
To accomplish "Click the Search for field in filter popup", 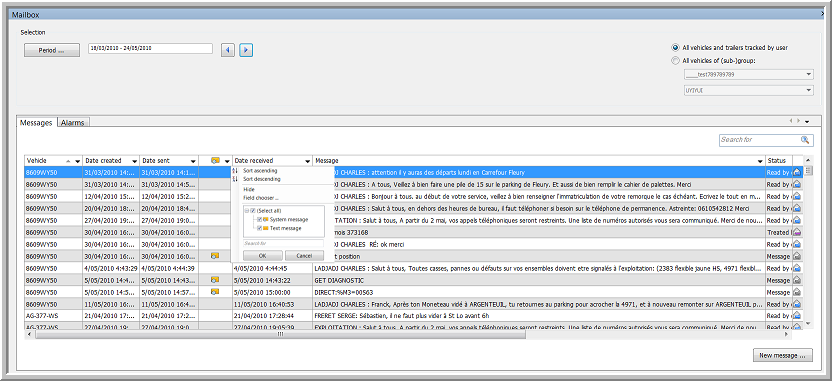I will tap(283, 244).
